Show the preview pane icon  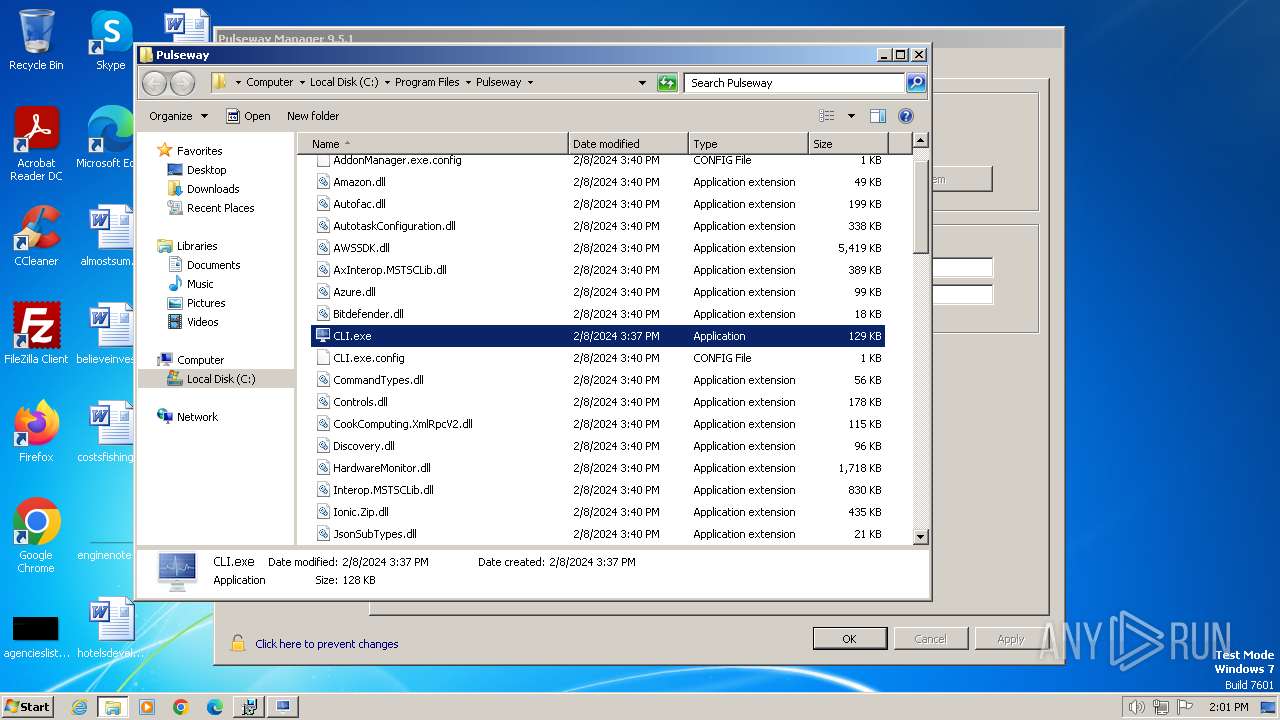(877, 116)
